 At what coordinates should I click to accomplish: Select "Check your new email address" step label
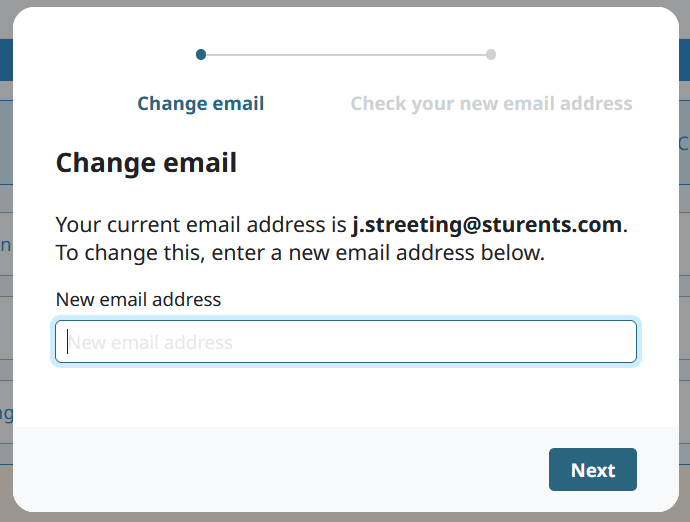491,103
